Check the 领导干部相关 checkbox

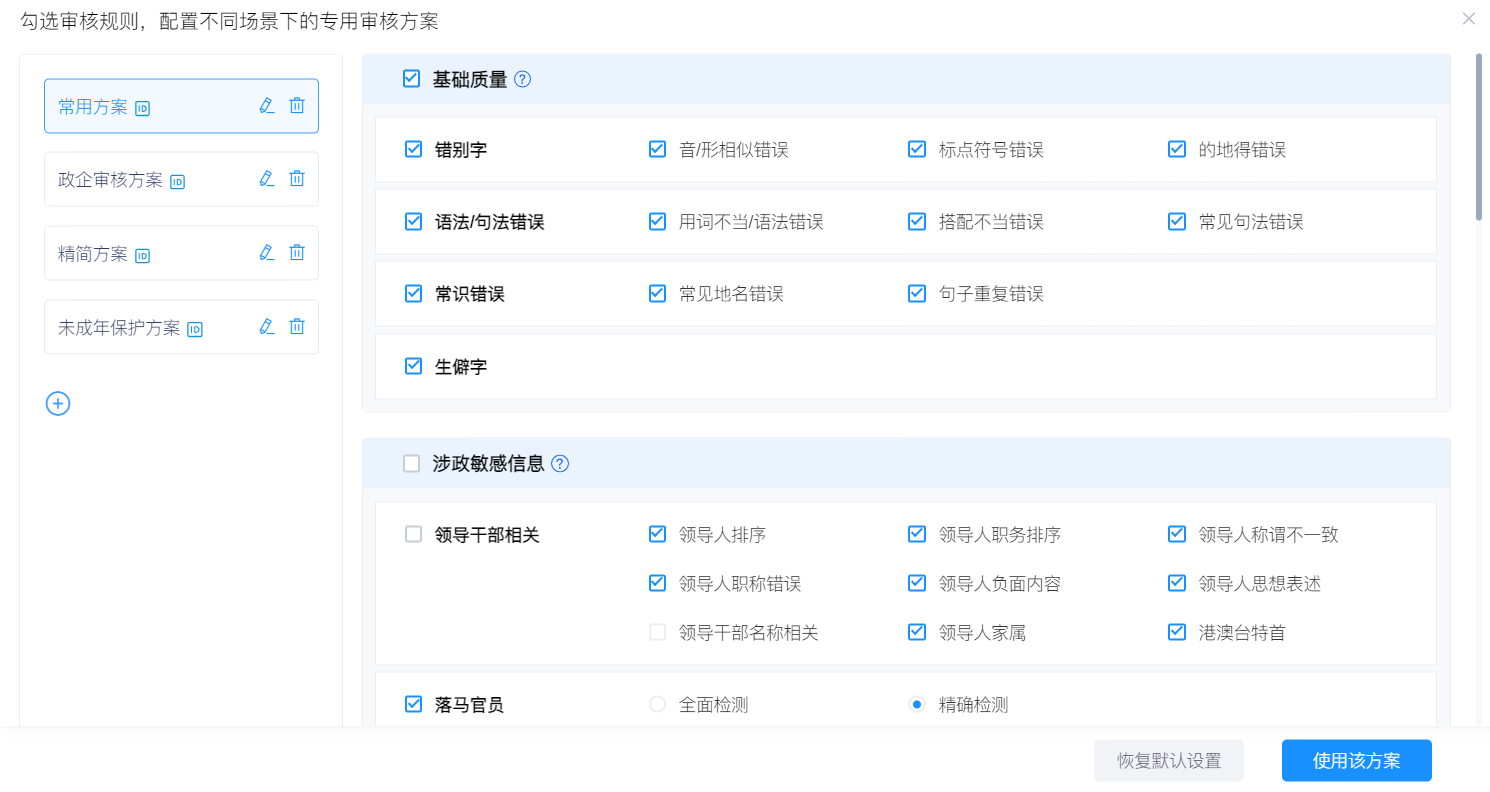coord(413,534)
